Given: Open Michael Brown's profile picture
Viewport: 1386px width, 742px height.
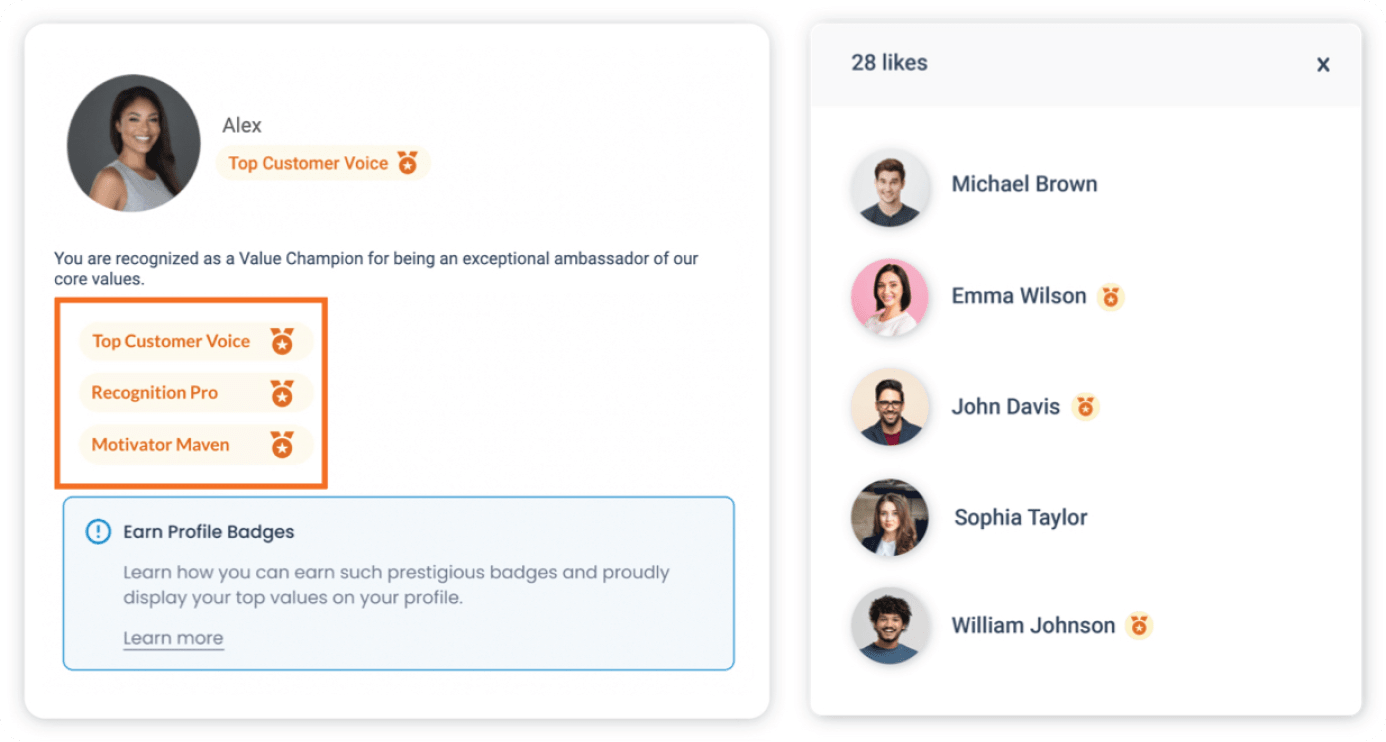Looking at the screenshot, I should pyautogui.click(x=890, y=188).
